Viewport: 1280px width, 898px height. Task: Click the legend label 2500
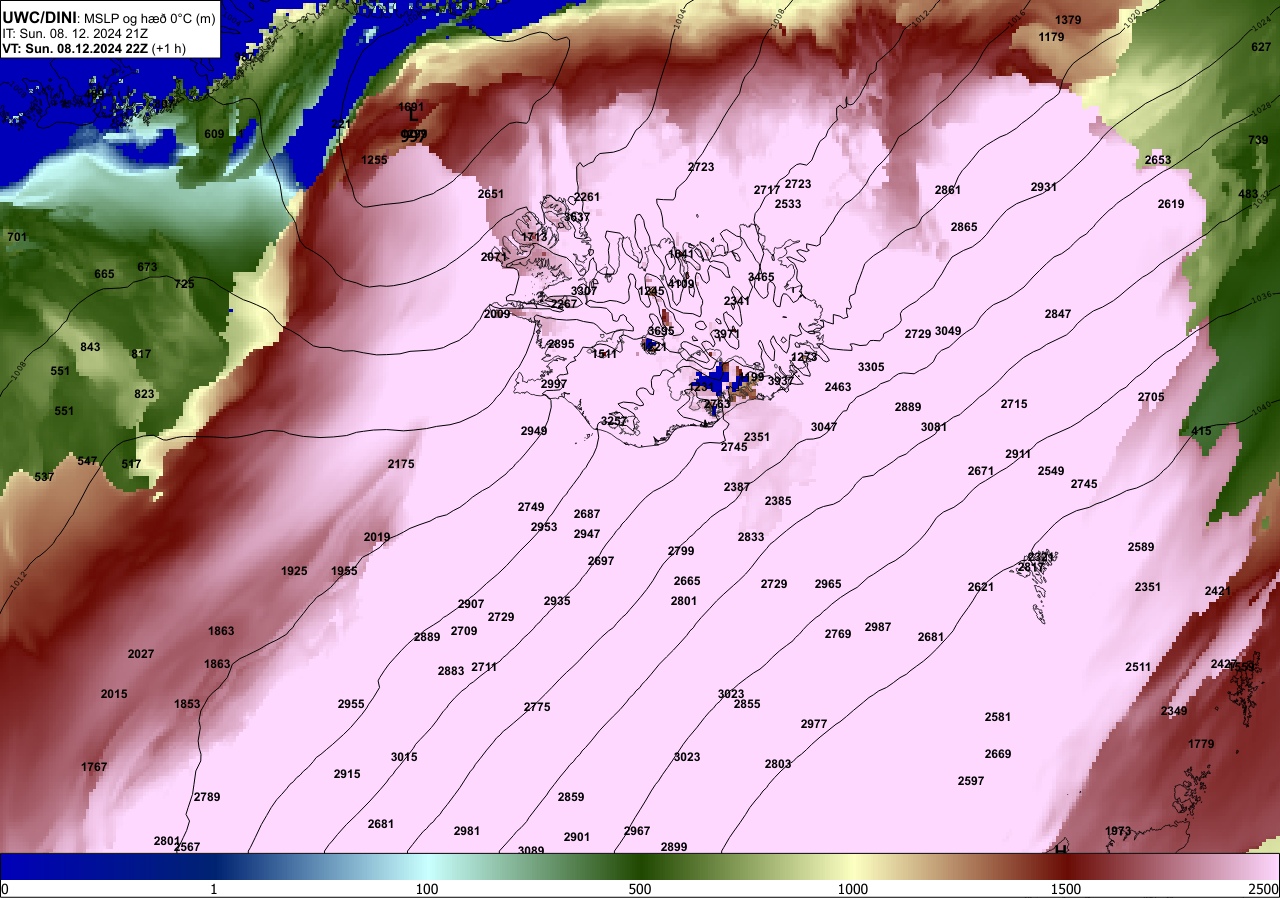pos(1264,889)
